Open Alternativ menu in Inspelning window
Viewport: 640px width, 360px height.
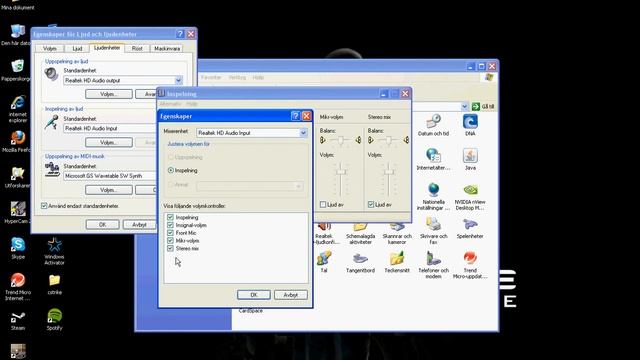170,104
